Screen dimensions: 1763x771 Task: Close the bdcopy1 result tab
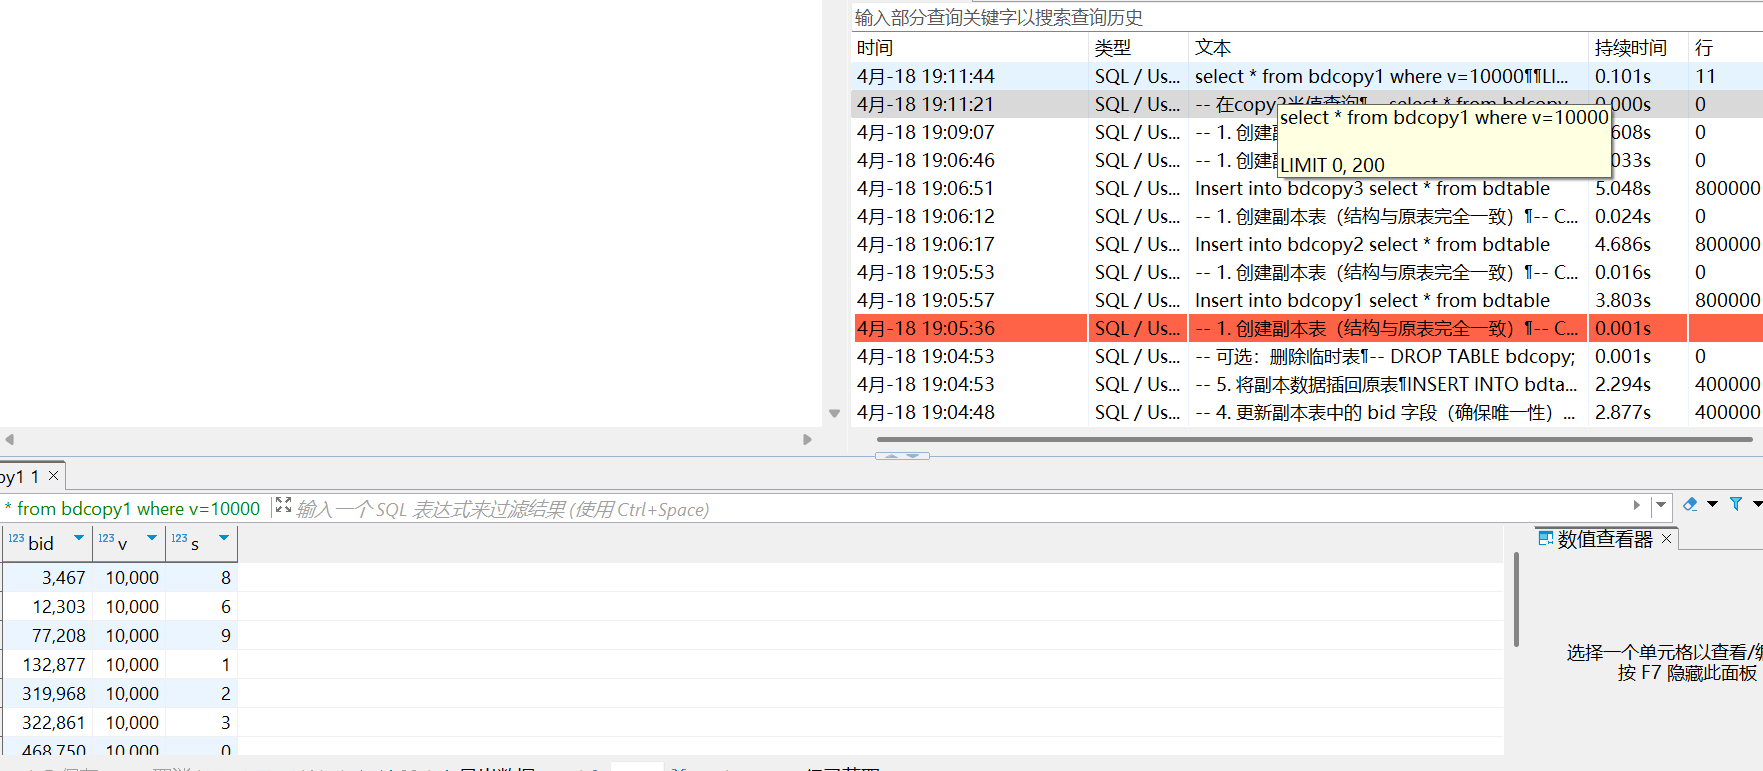pyautogui.click(x=54, y=476)
